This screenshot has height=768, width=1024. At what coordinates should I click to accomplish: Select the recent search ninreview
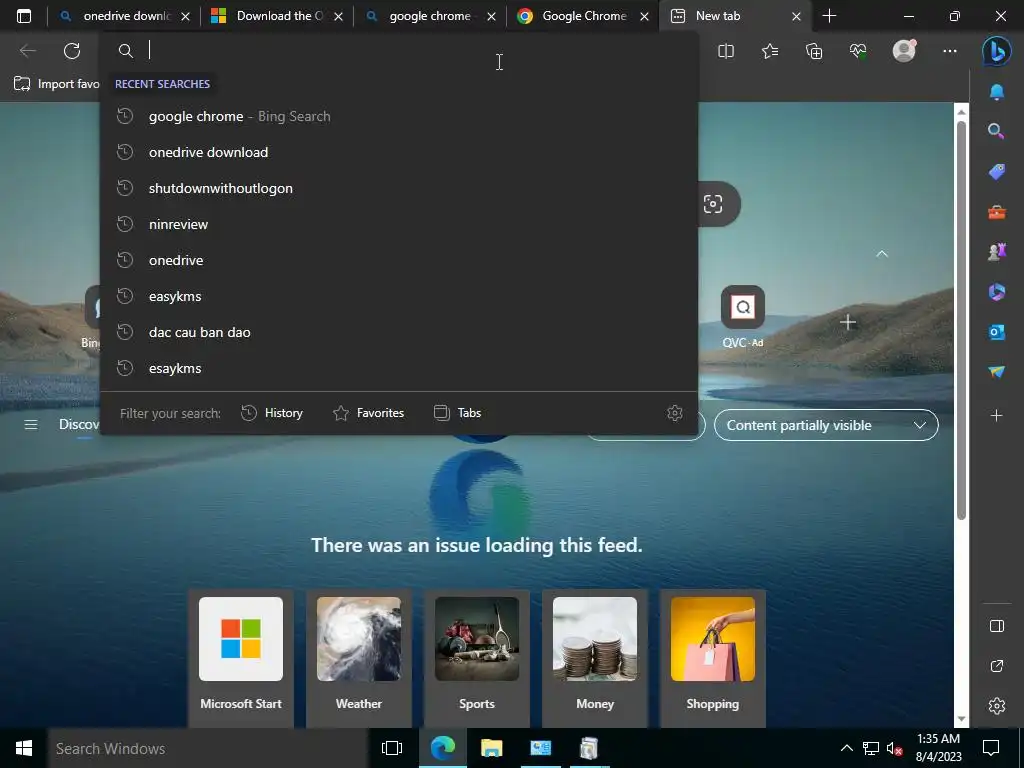(x=399, y=224)
